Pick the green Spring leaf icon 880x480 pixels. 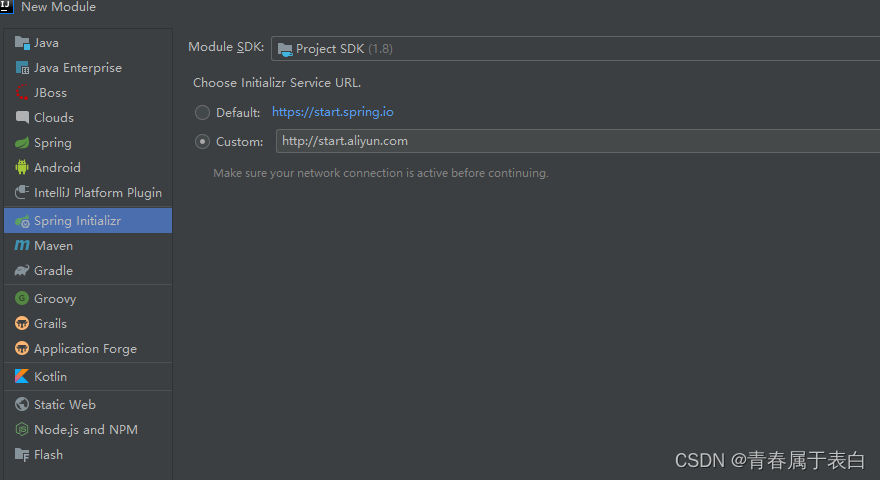tap(22, 143)
